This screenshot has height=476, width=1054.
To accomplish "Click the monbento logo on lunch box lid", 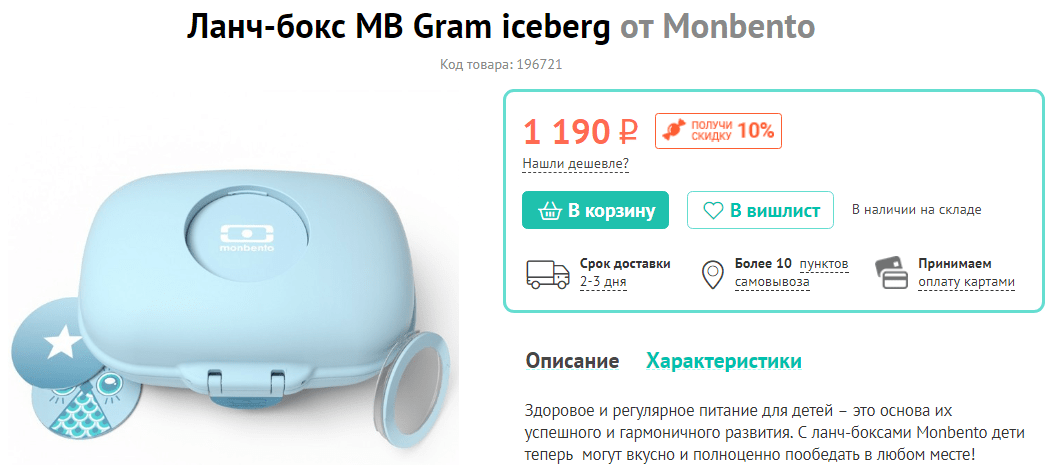I will (246, 239).
